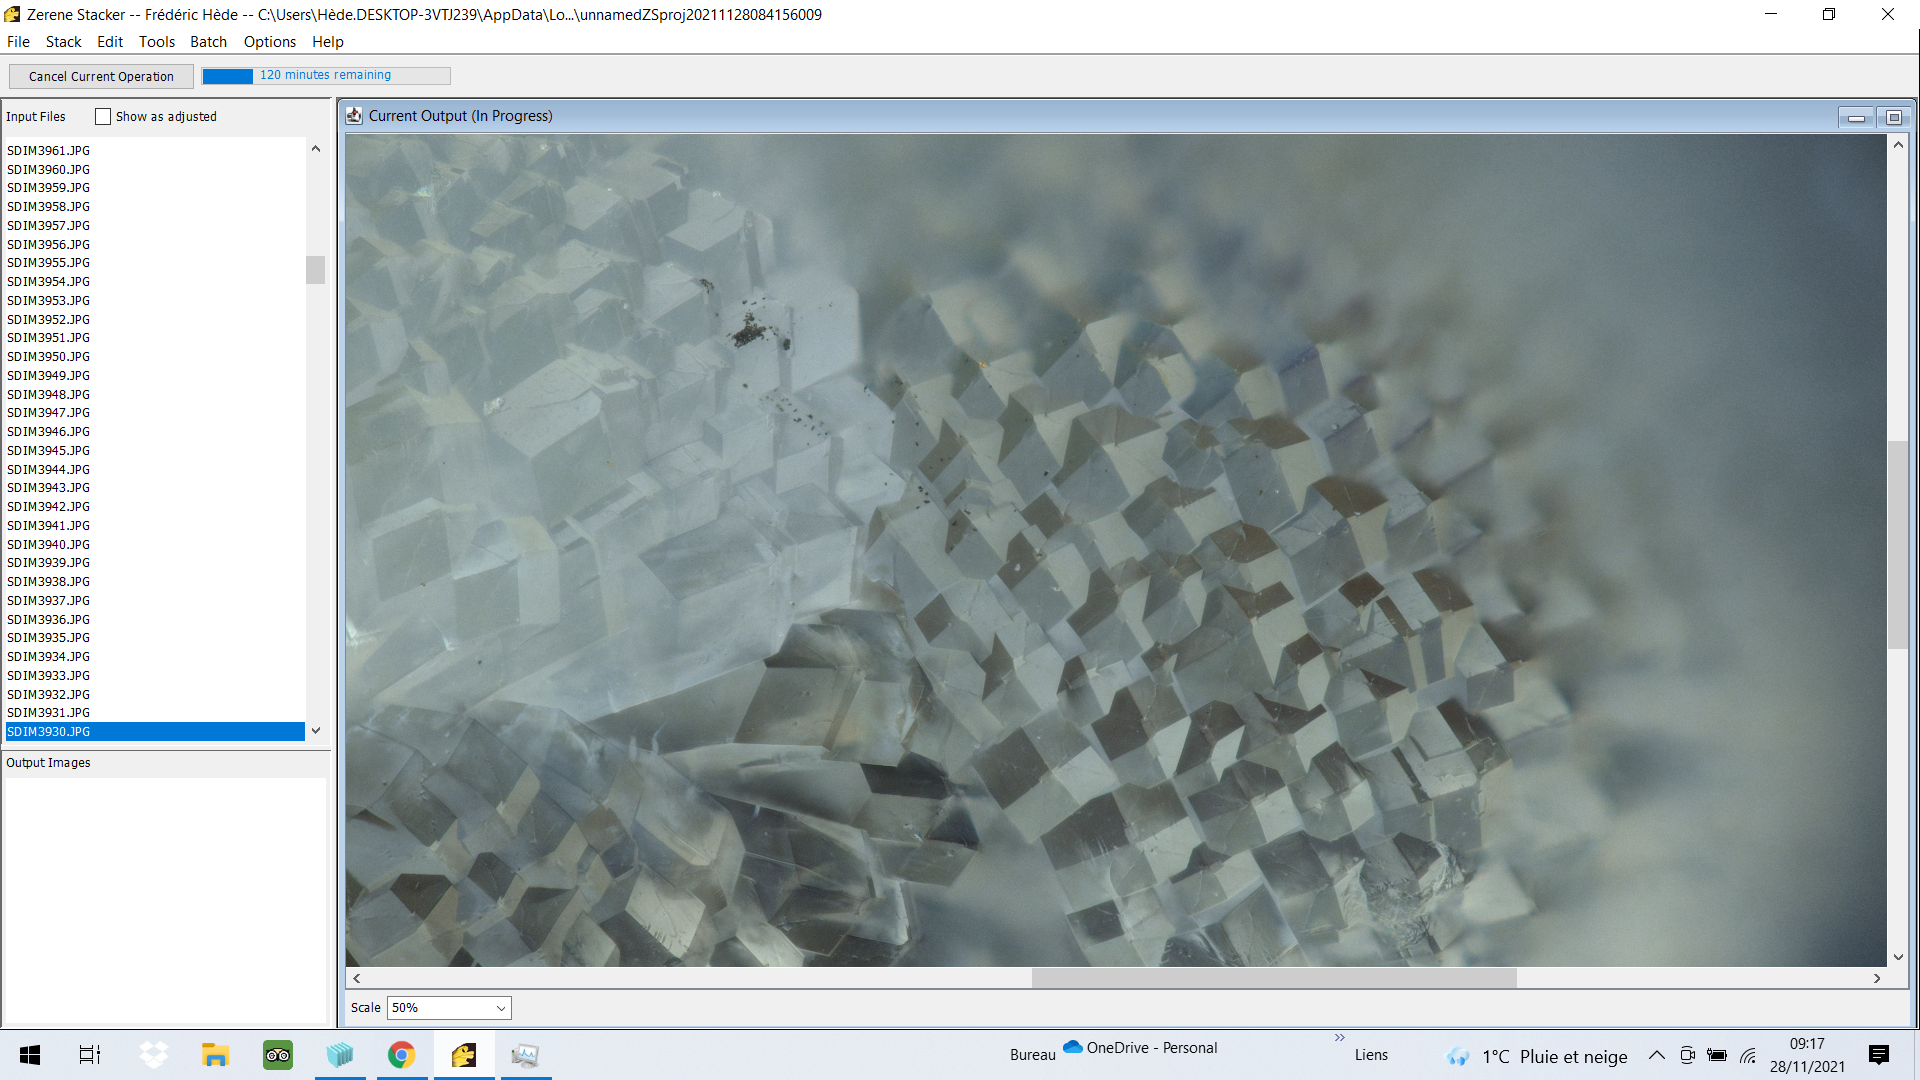1920x1080 pixels.
Task: Click the input files list down arrow
Action: click(316, 731)
